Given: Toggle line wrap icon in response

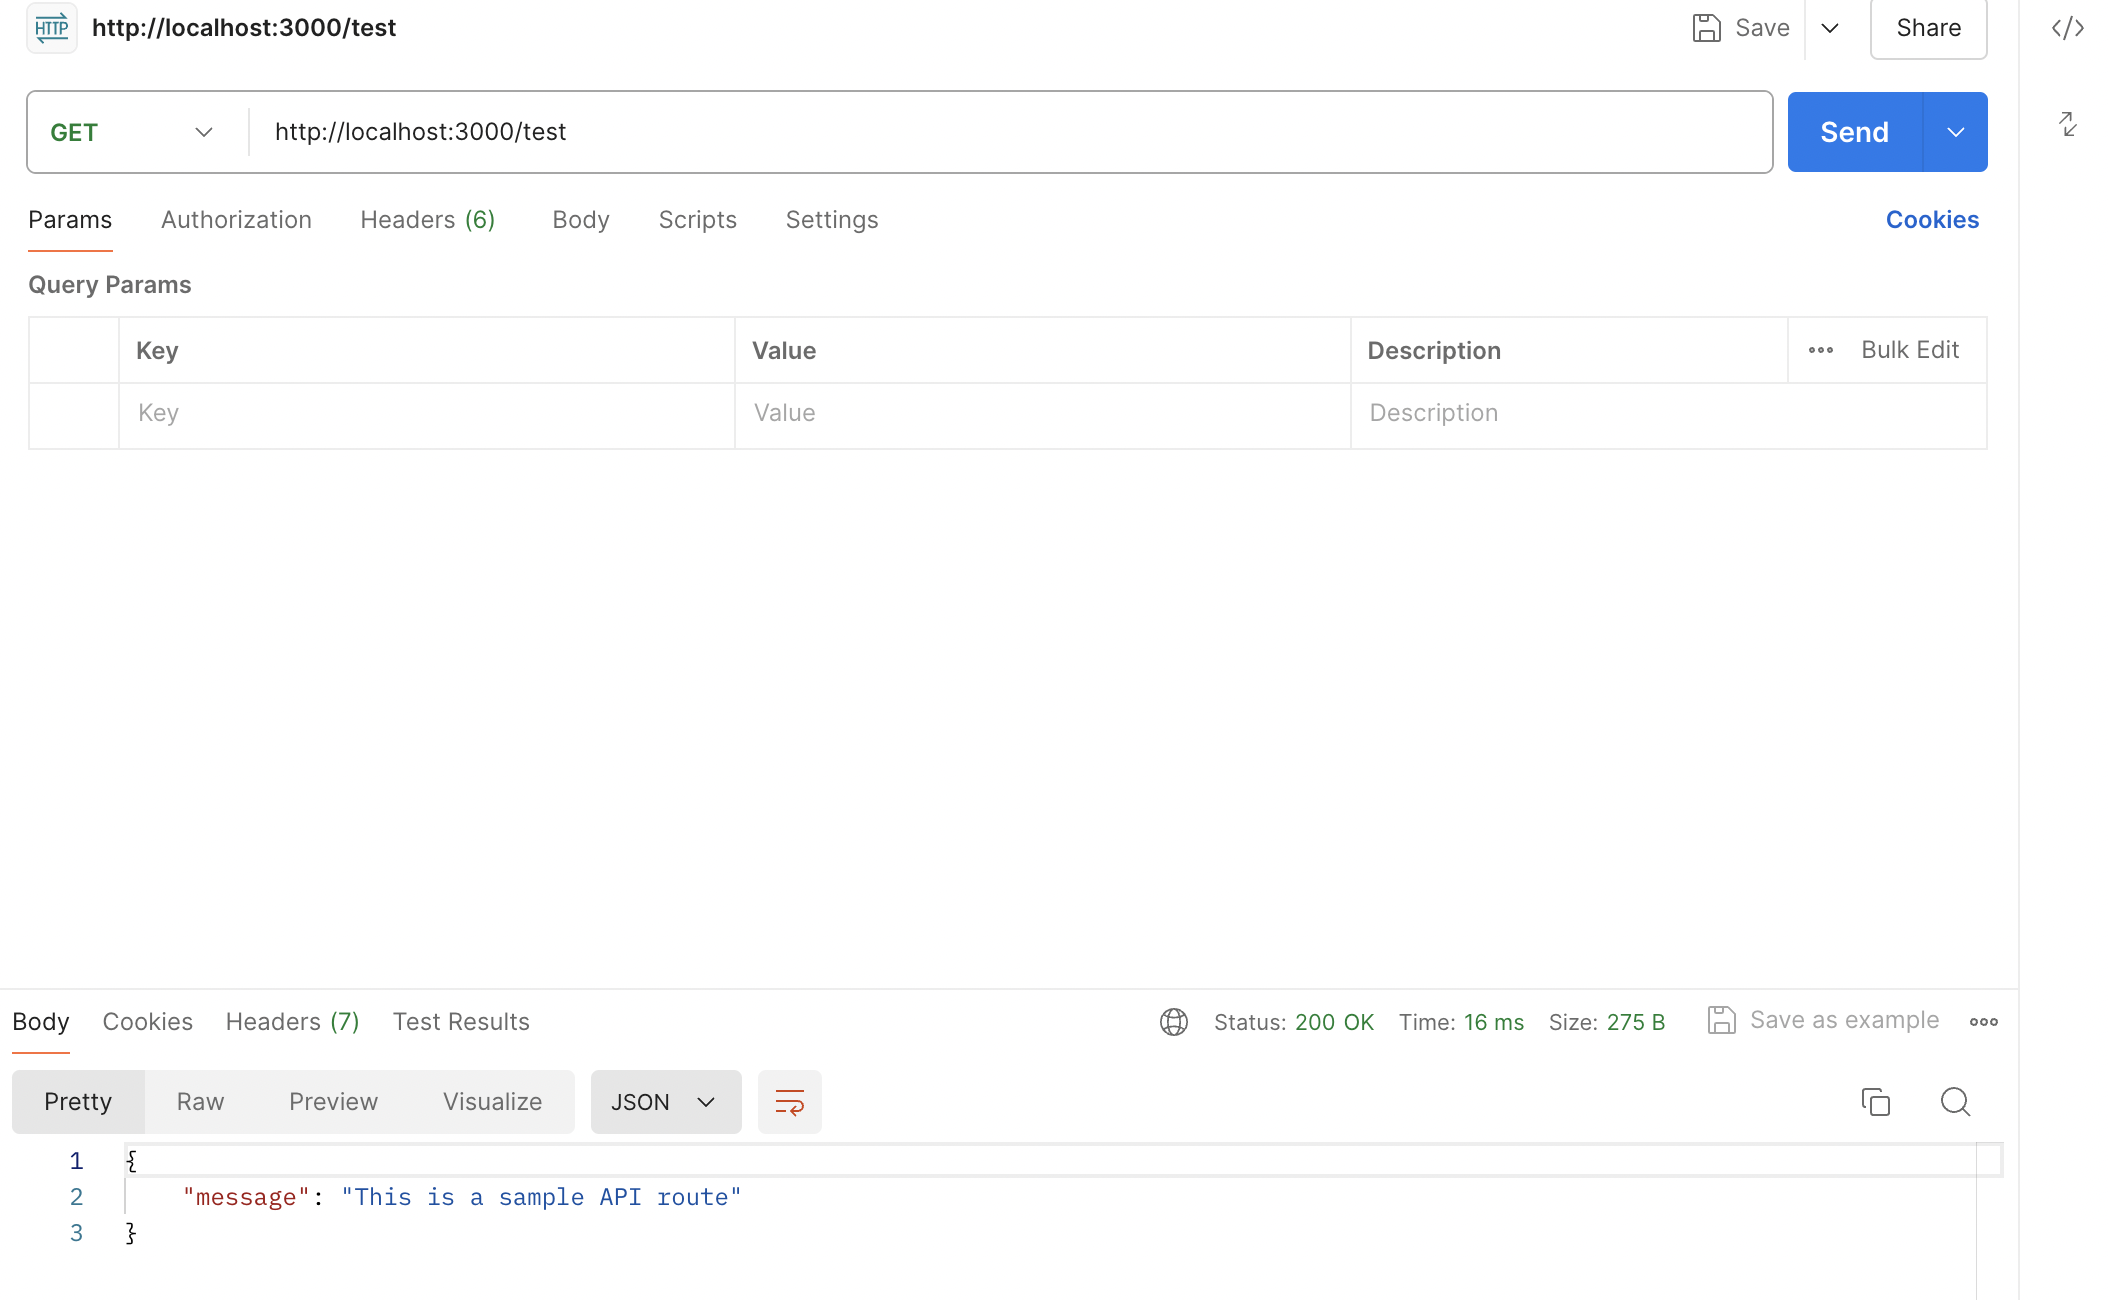Looking at the screenshot, I should (x=789, y=1102).
